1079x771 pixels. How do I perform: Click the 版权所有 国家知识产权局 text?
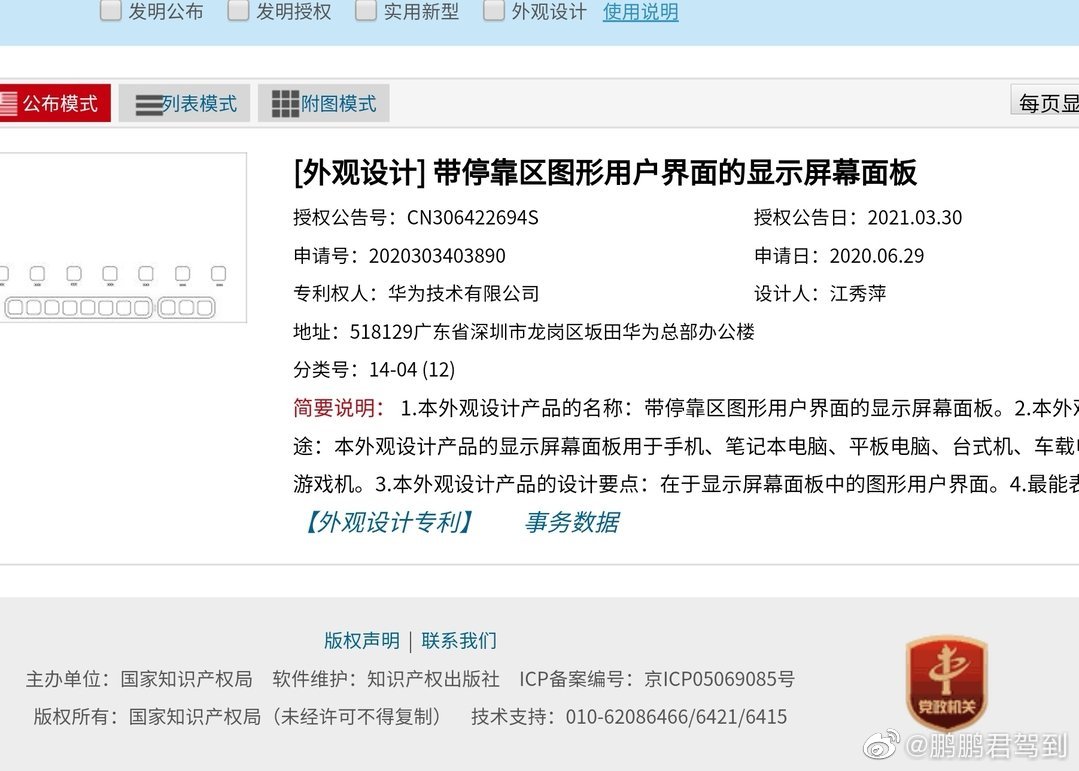(x=147, y=717)
